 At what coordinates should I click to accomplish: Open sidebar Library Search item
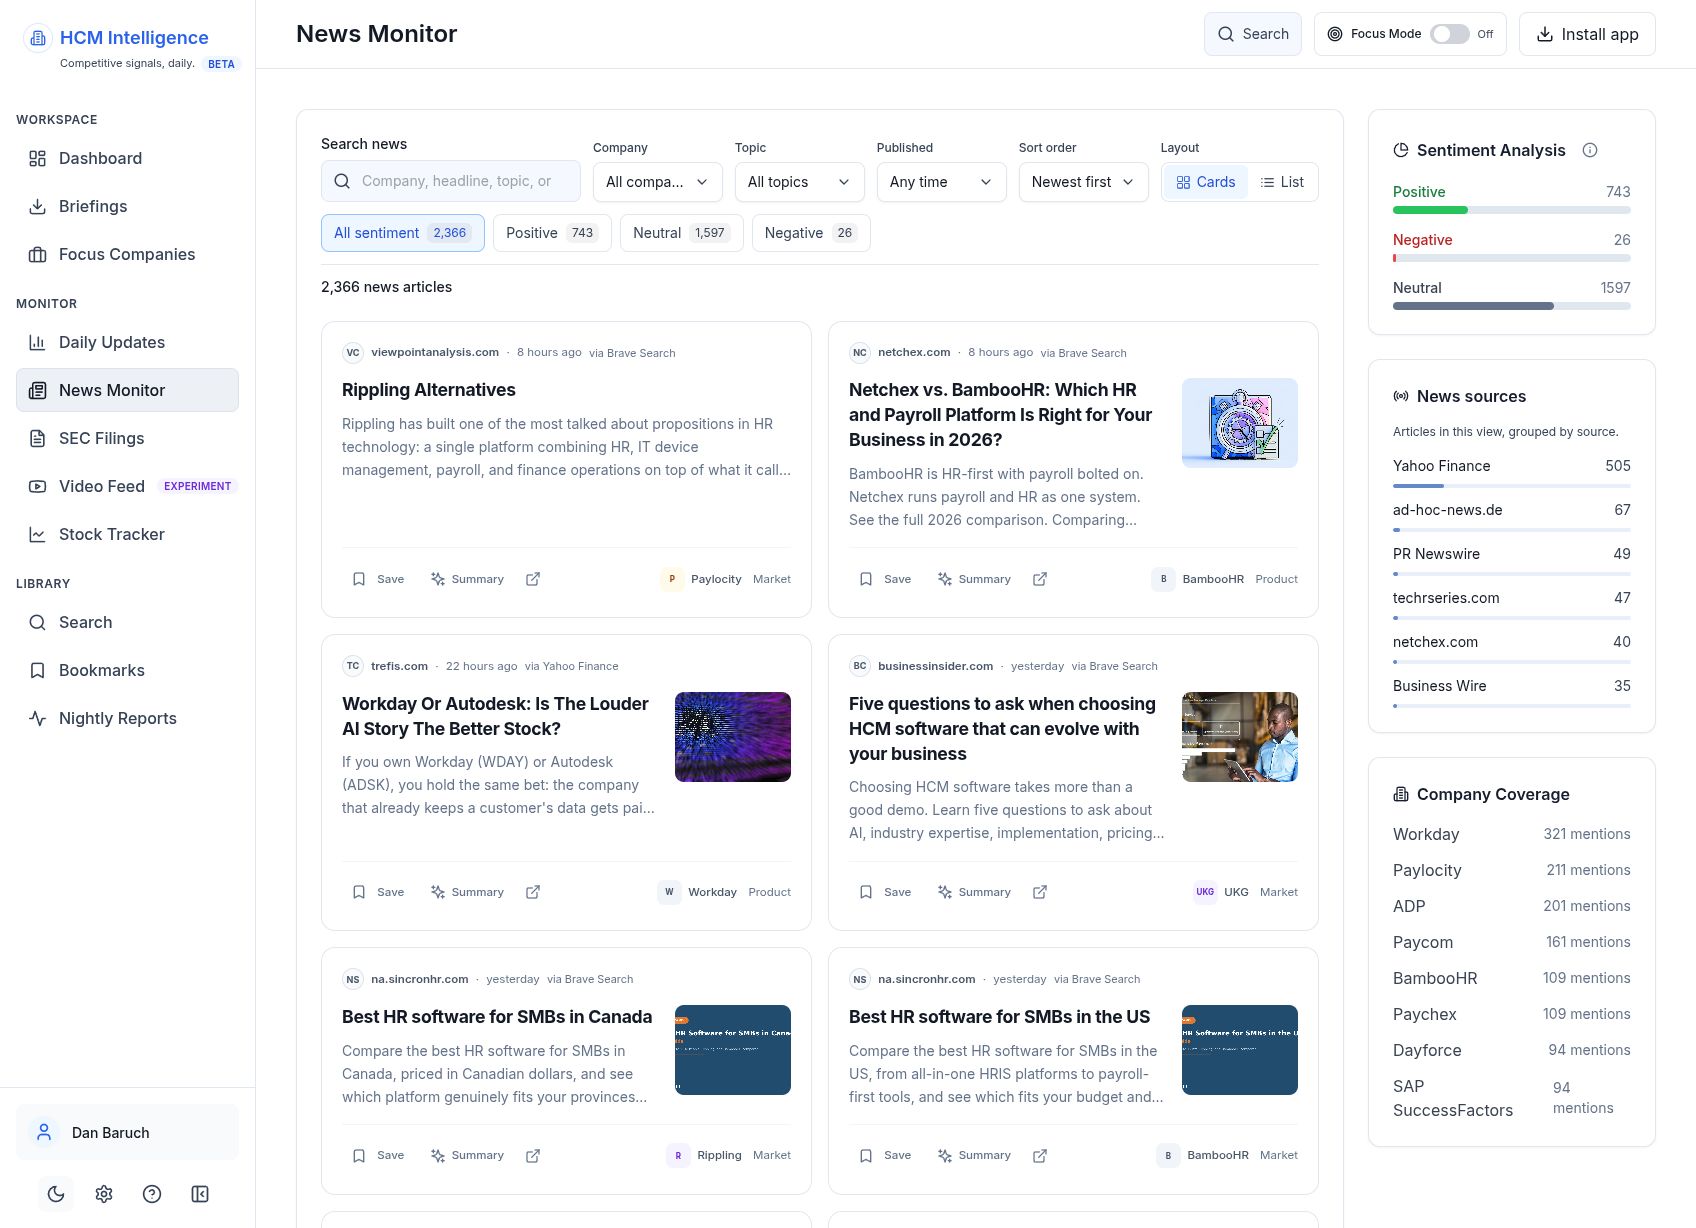click(x=127, y=622)
